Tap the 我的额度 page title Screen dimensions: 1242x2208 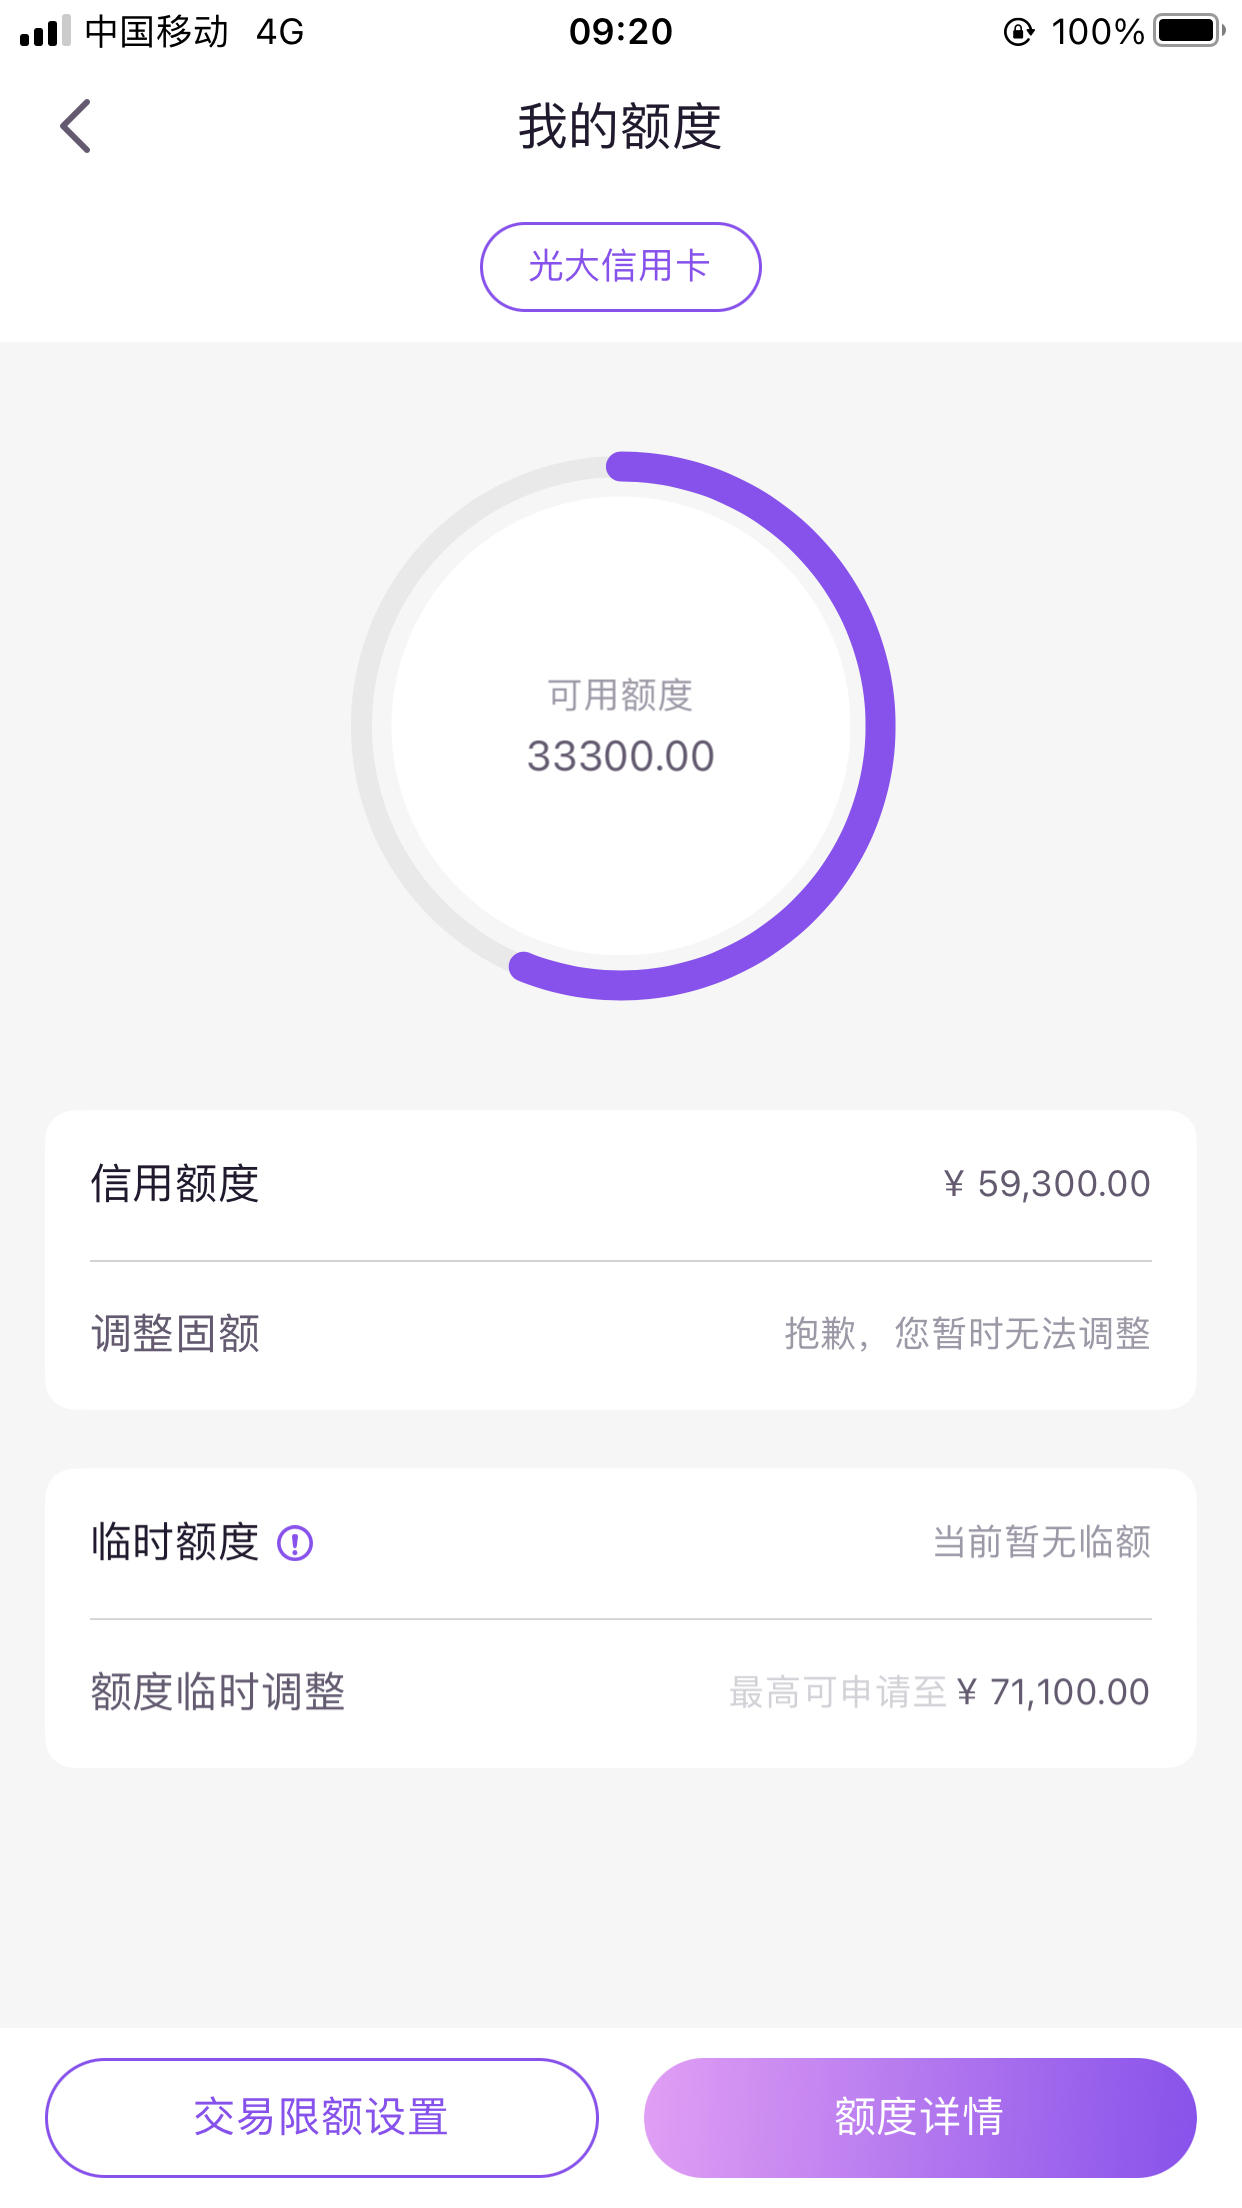[620, 127]
